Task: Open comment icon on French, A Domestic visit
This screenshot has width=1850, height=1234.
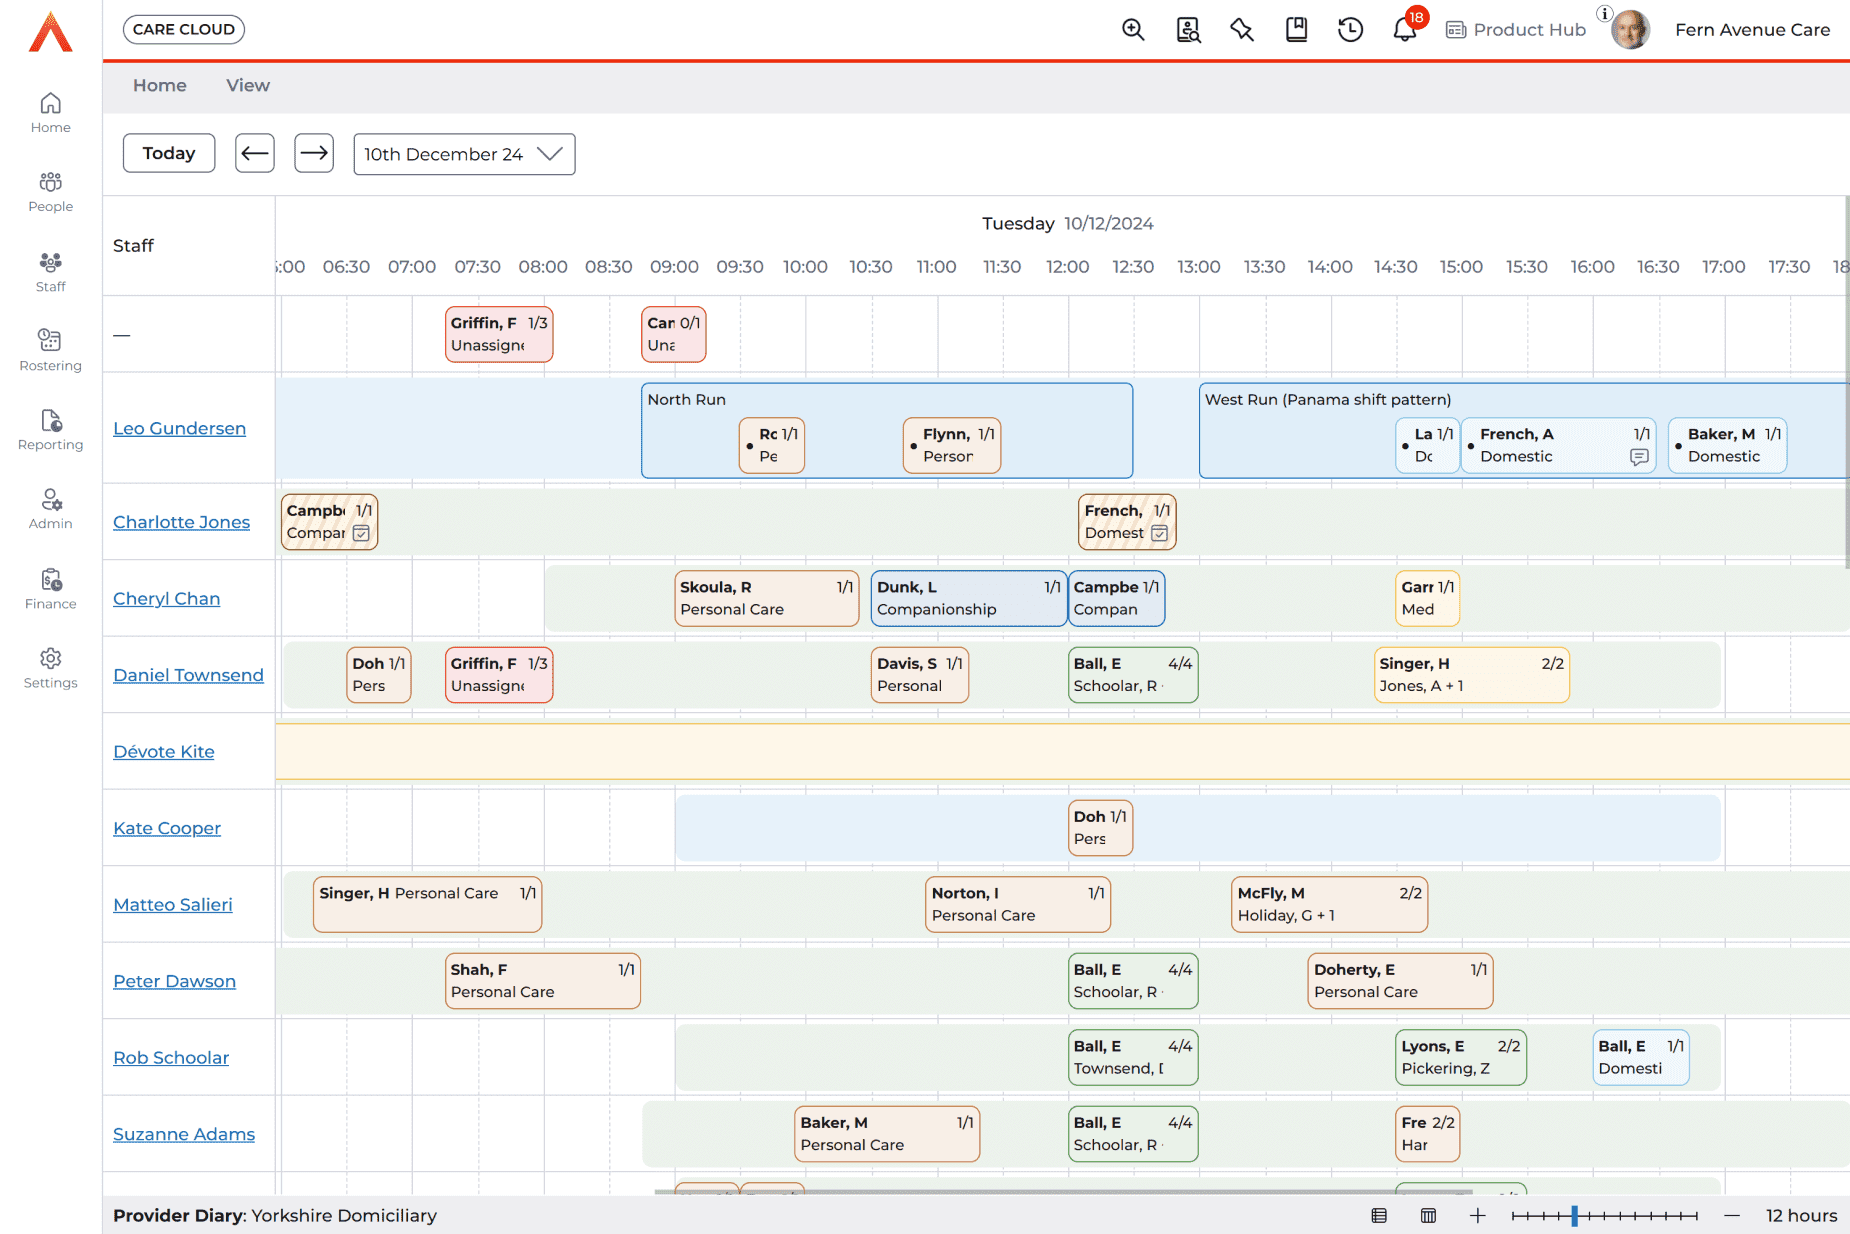Action: tap(1639, 457)
